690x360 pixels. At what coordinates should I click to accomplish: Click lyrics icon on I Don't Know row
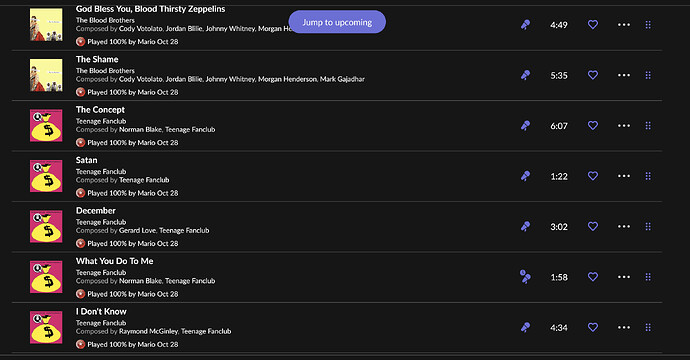click(x=525, y=327)
